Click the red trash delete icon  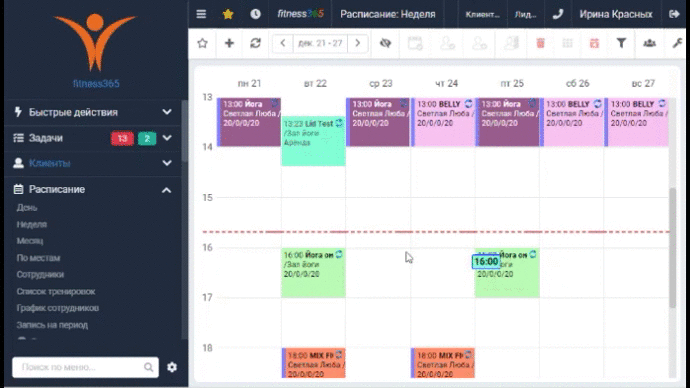click(x=540, y=43)
